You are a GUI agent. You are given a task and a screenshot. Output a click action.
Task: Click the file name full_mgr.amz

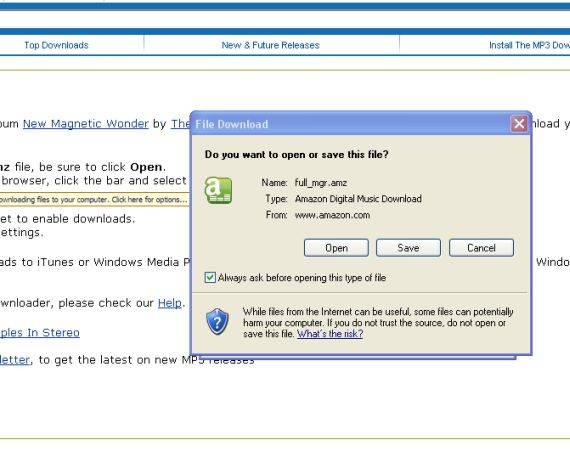tap(321, 183)
